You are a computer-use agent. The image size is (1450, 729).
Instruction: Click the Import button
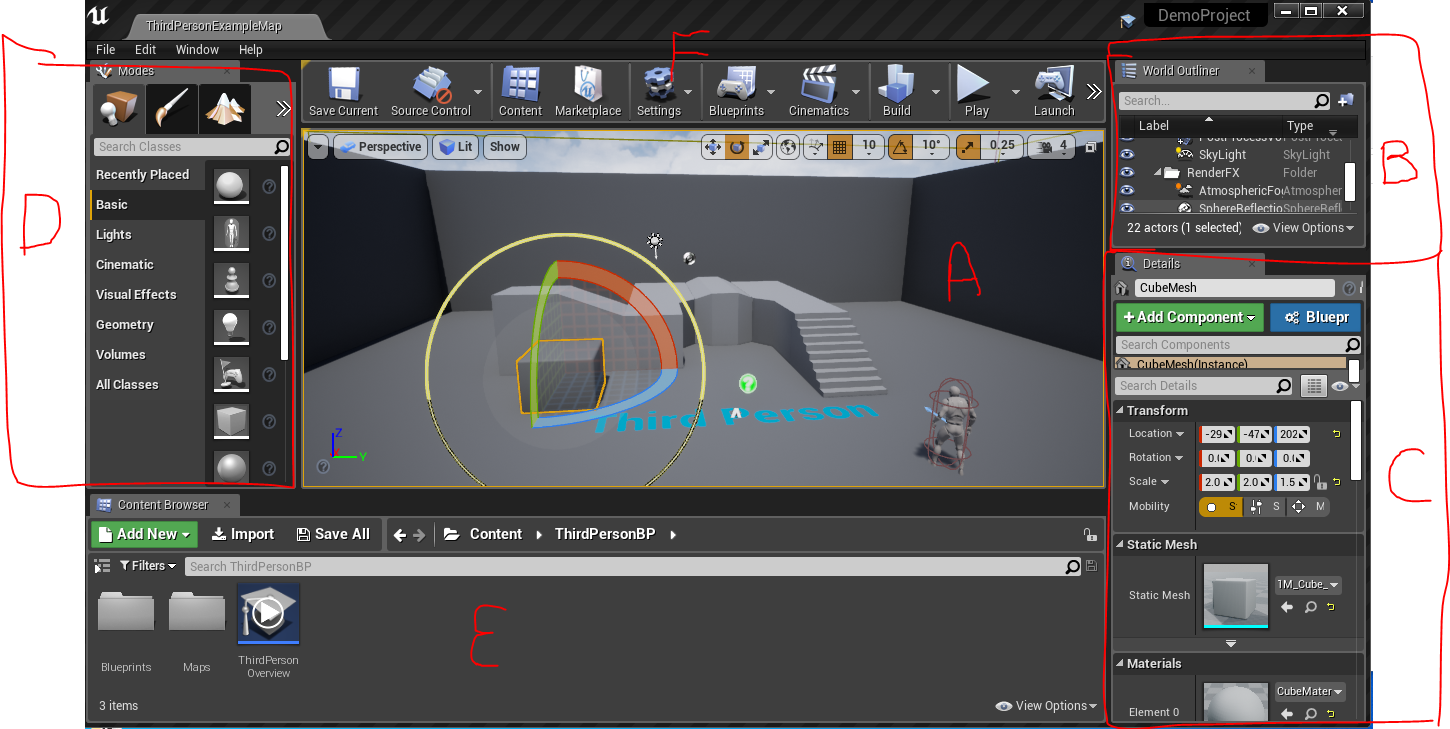coord(242,535)
